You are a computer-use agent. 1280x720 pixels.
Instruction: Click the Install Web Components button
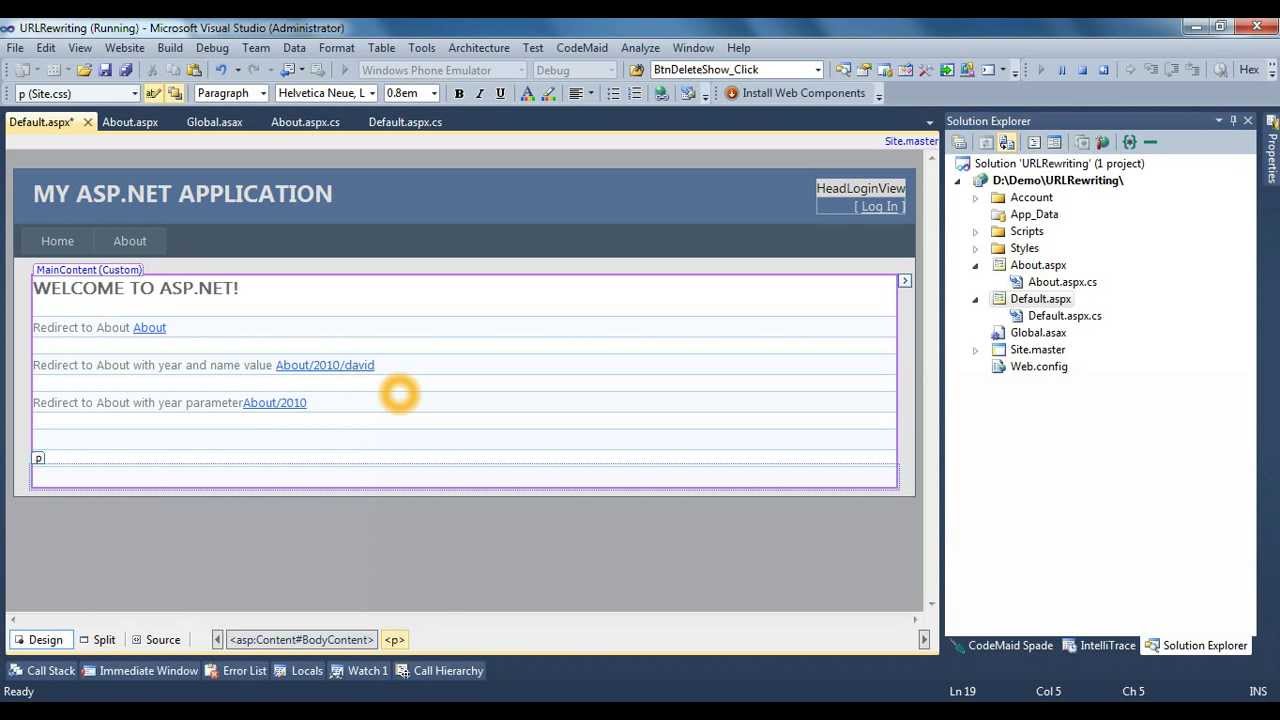click(795, 93)
